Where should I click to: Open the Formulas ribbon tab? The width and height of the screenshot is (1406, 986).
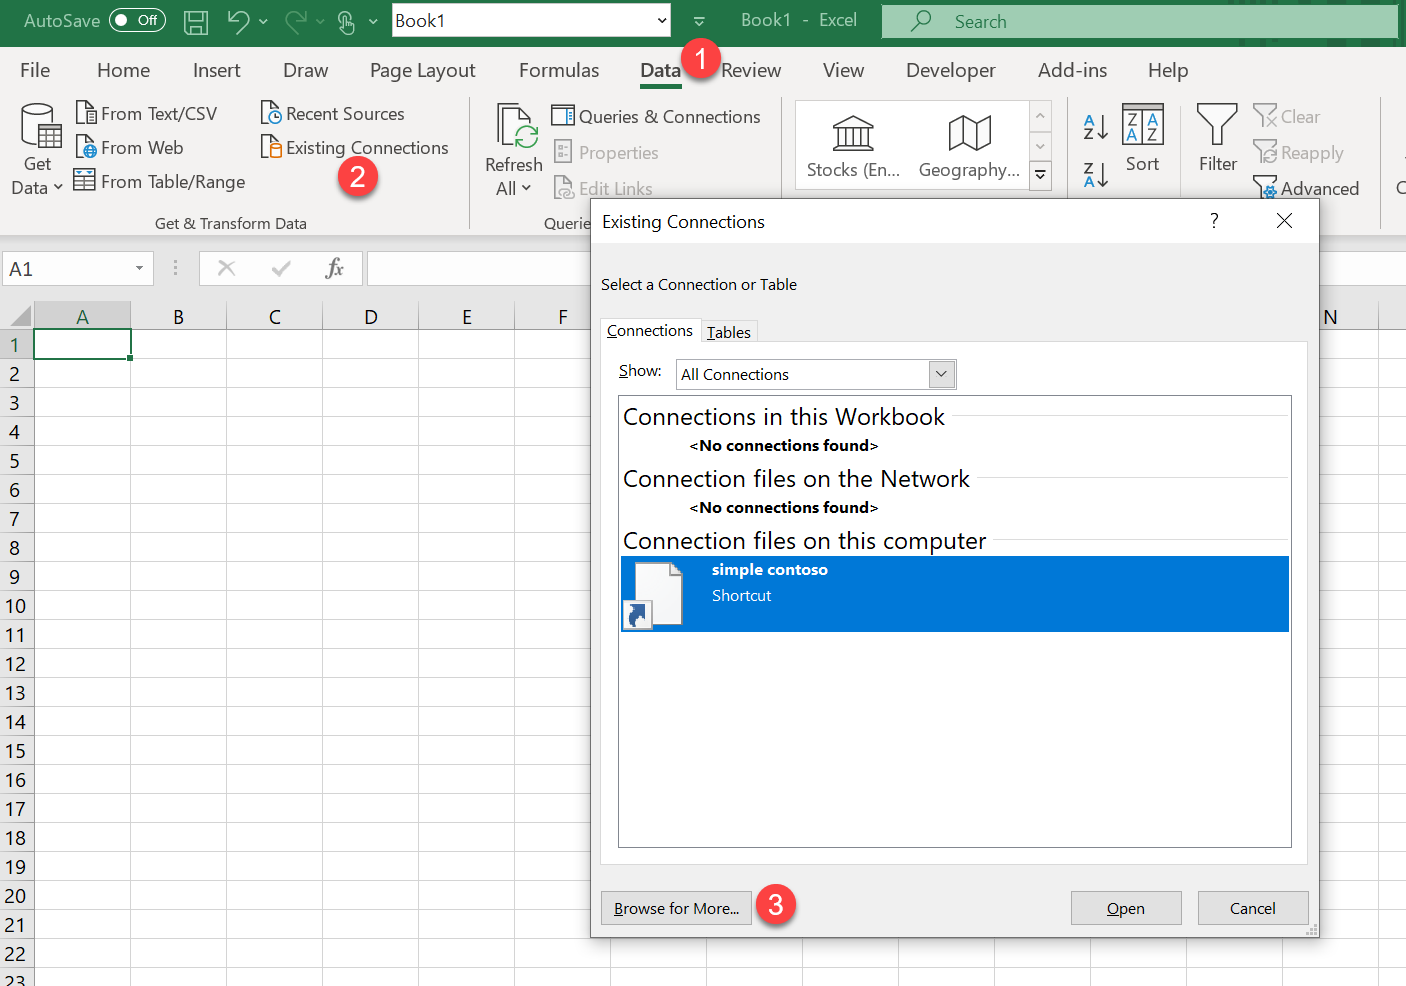tap(558, 70)
